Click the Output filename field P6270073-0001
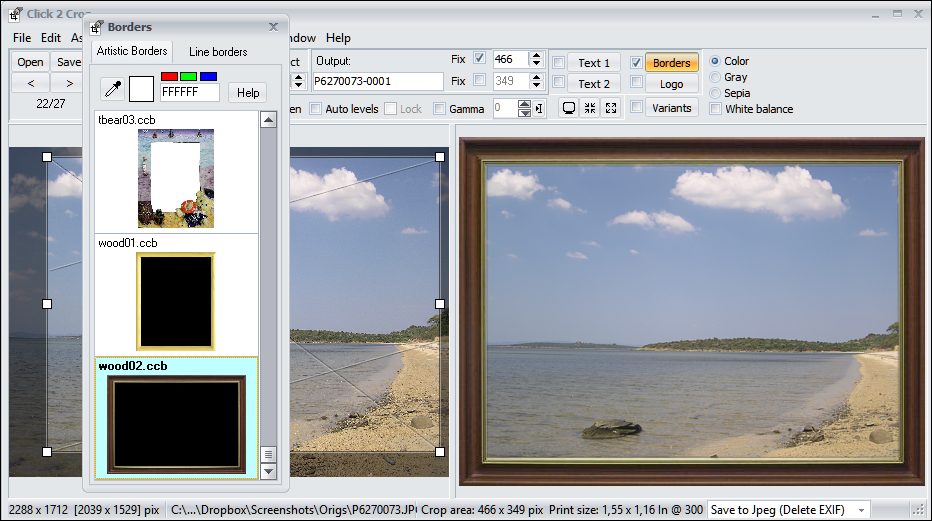Screen dimensions: 932x521 point(378,81)
